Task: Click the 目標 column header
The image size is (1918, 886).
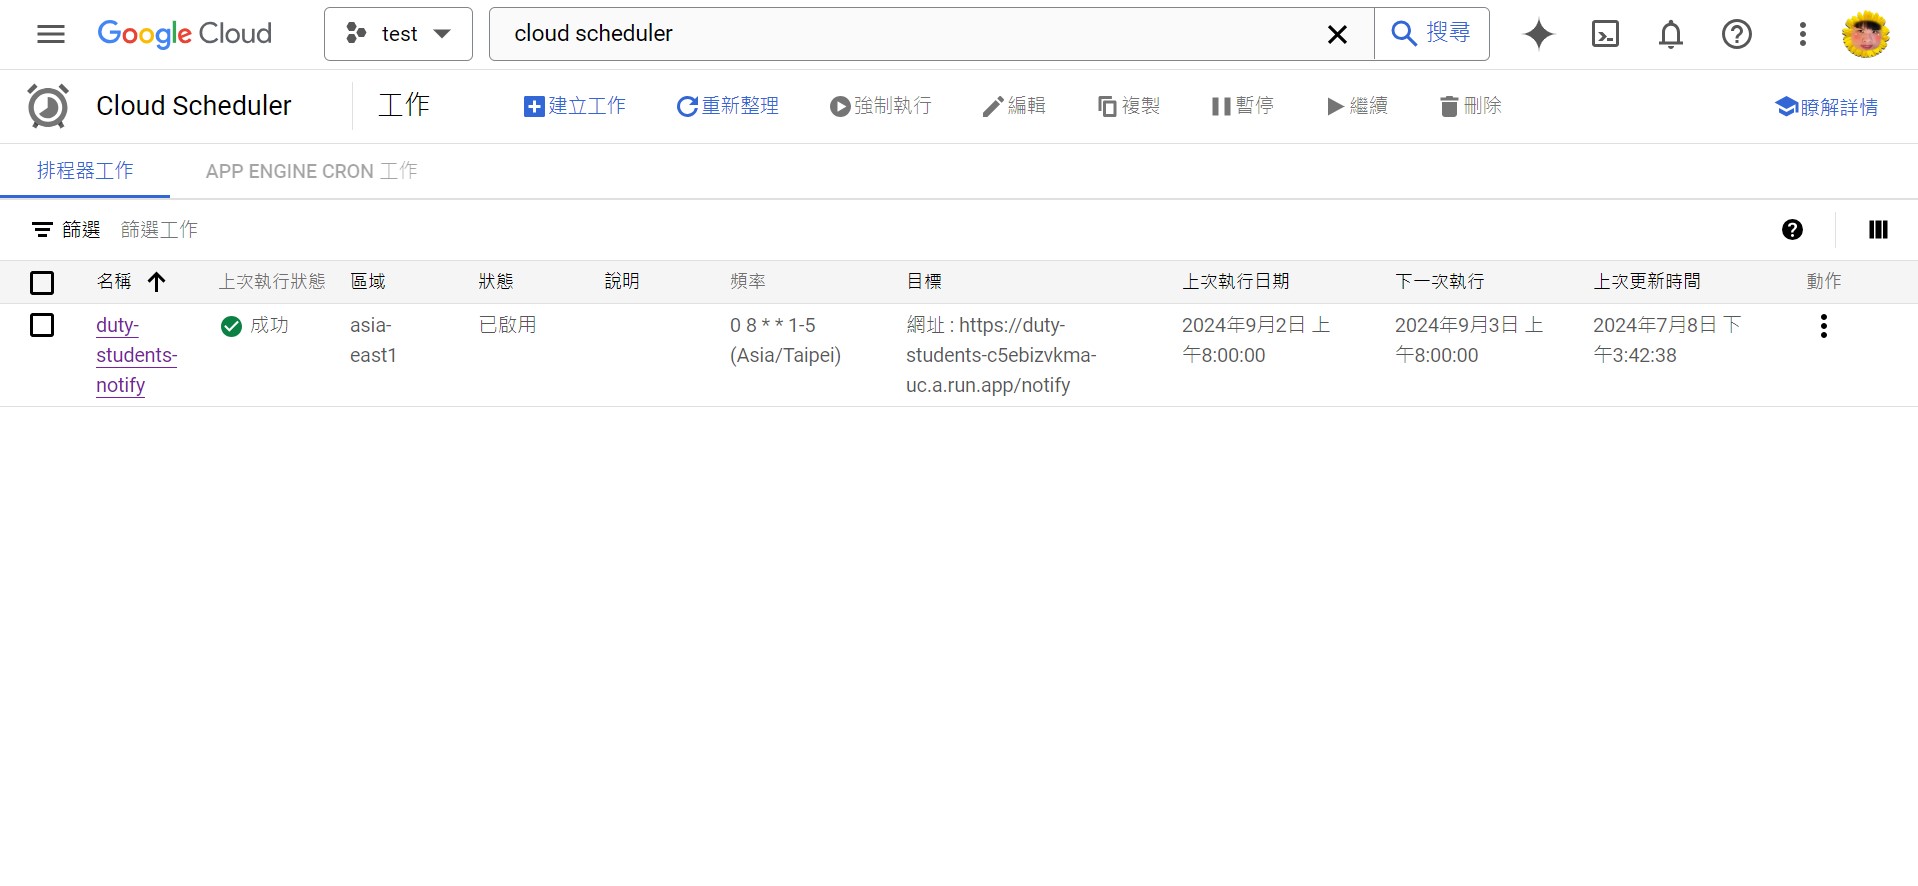Action: [x=924, y=282]
